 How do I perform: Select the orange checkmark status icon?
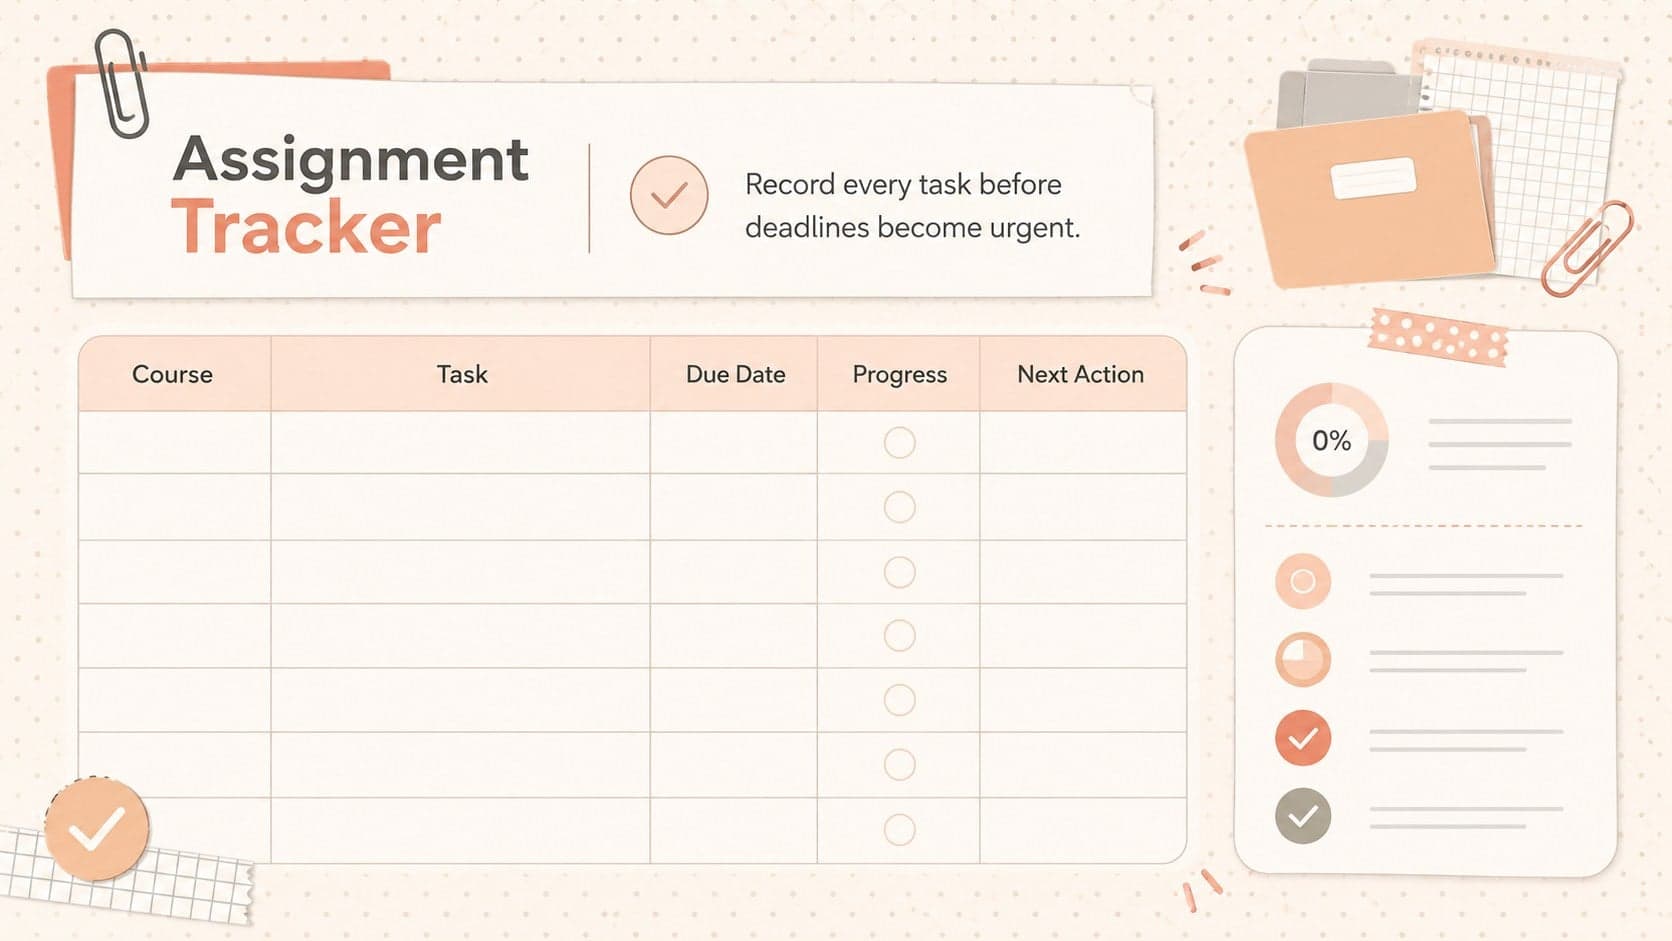click(1303, 738)
